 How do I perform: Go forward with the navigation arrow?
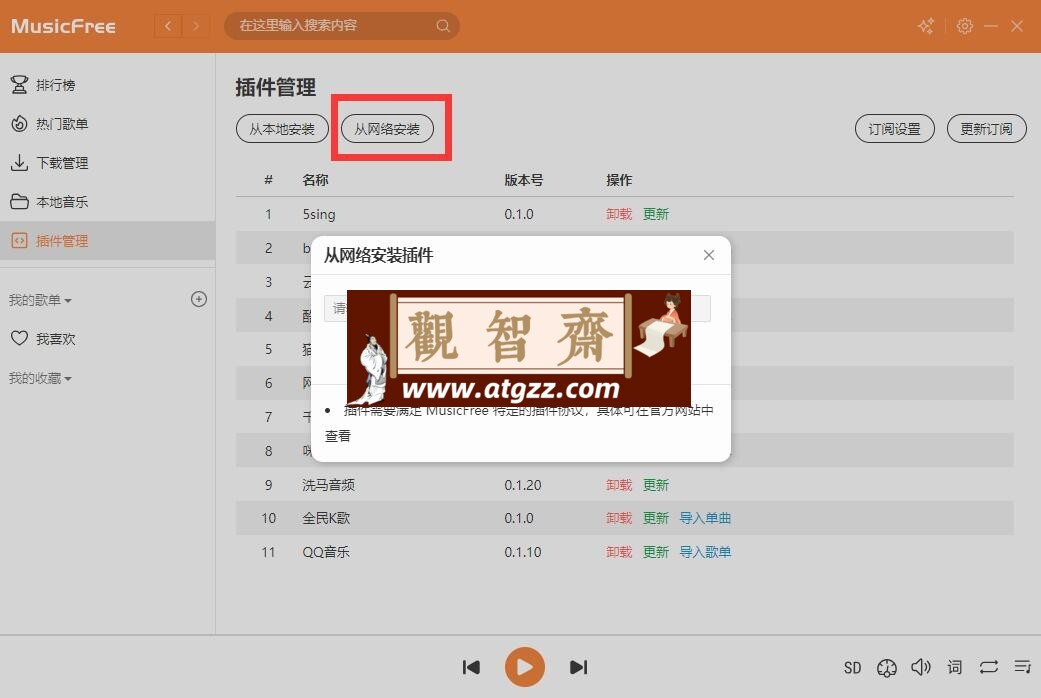click(x=196, y=26)
